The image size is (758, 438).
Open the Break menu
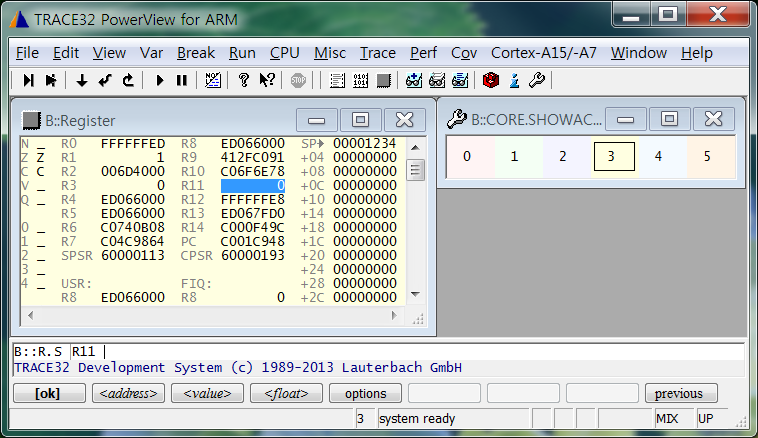click(x=196, y=53)
